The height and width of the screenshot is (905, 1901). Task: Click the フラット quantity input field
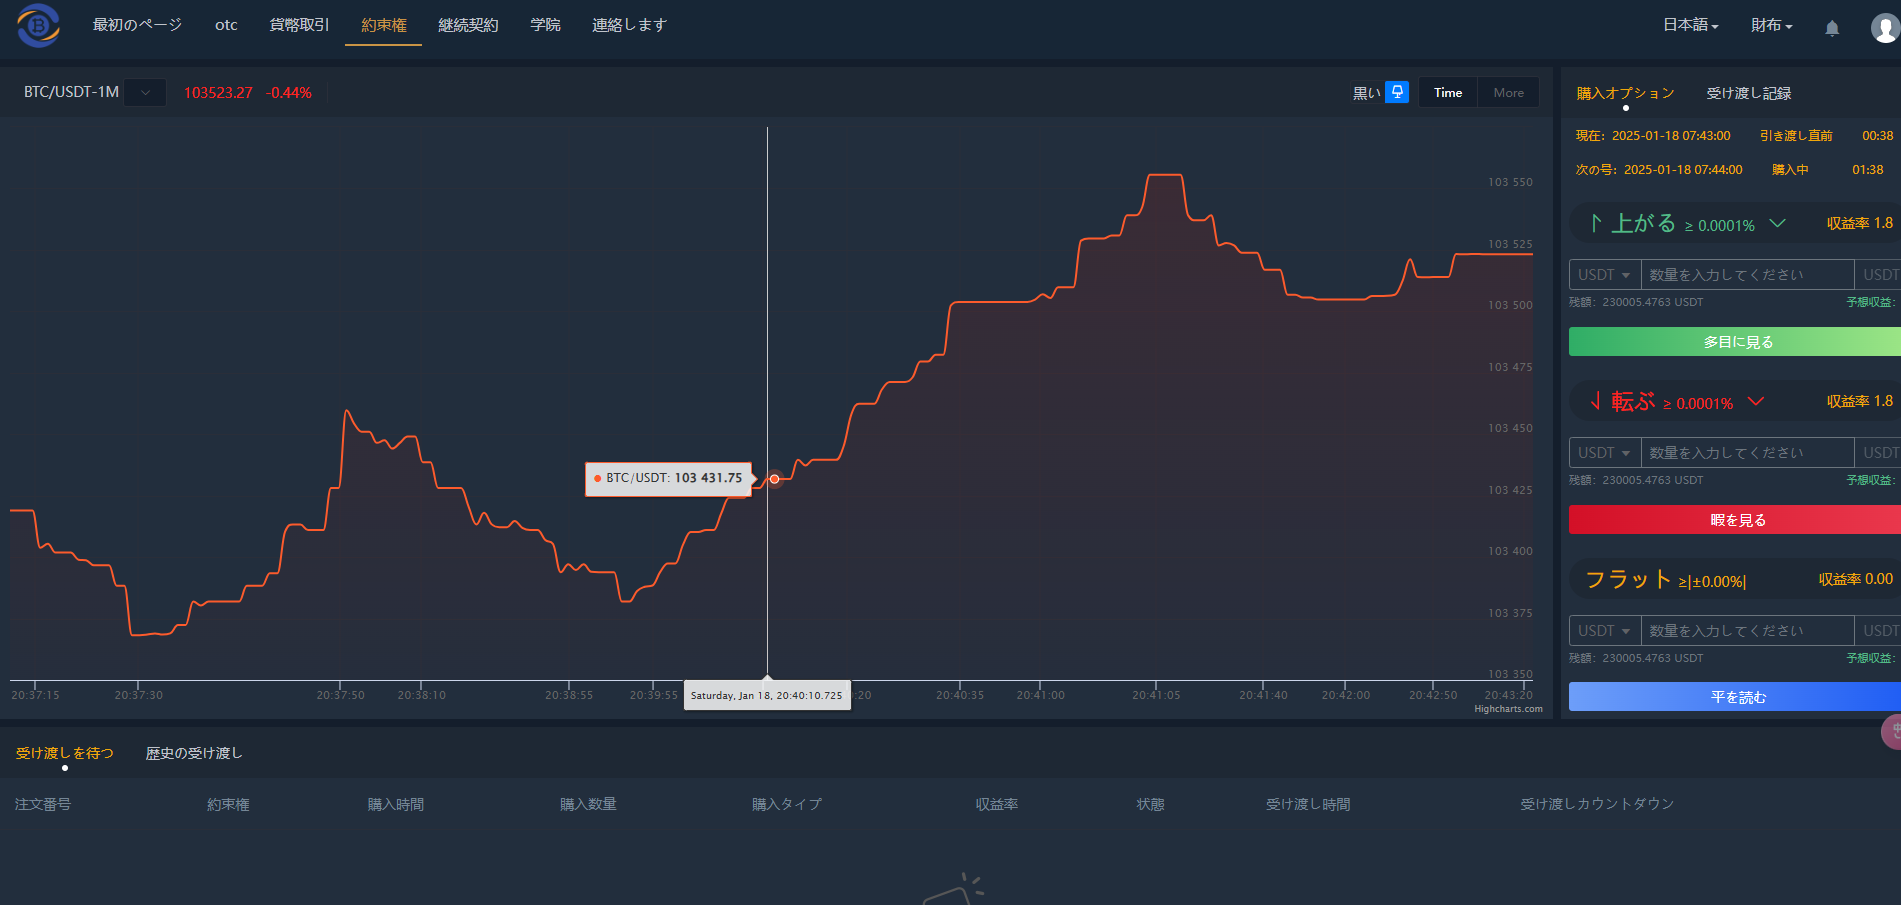(1746, 631)
